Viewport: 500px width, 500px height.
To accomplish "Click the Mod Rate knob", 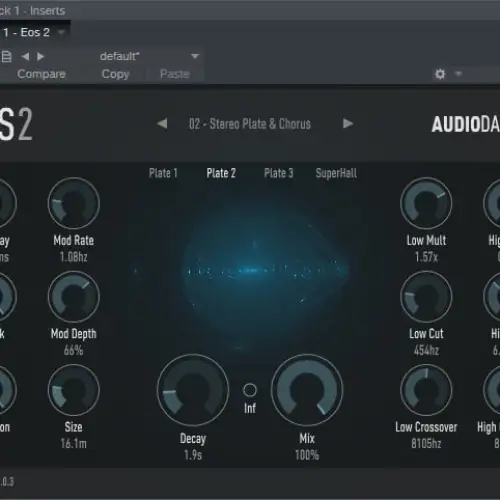I will (x=74, y=203).
